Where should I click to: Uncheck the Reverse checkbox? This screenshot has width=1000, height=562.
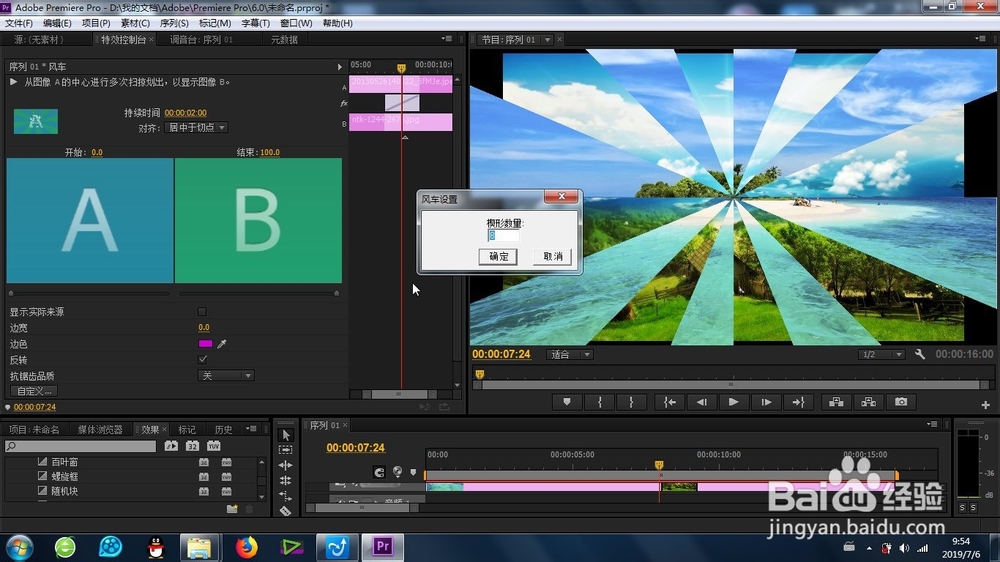point(202,360)
